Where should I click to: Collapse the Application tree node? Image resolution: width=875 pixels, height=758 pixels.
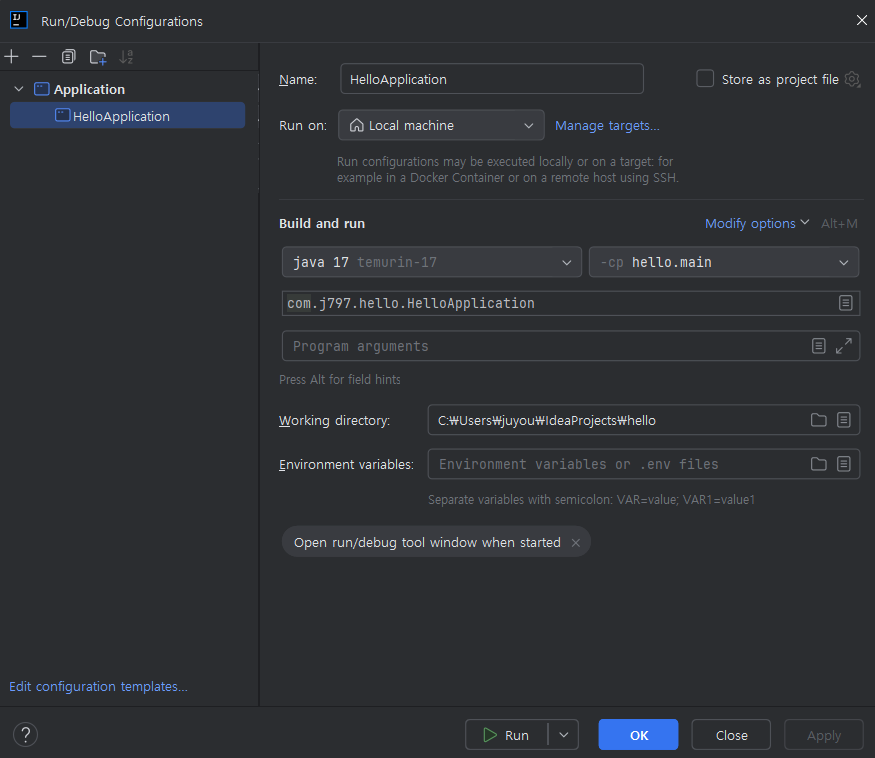pos(19,89)
